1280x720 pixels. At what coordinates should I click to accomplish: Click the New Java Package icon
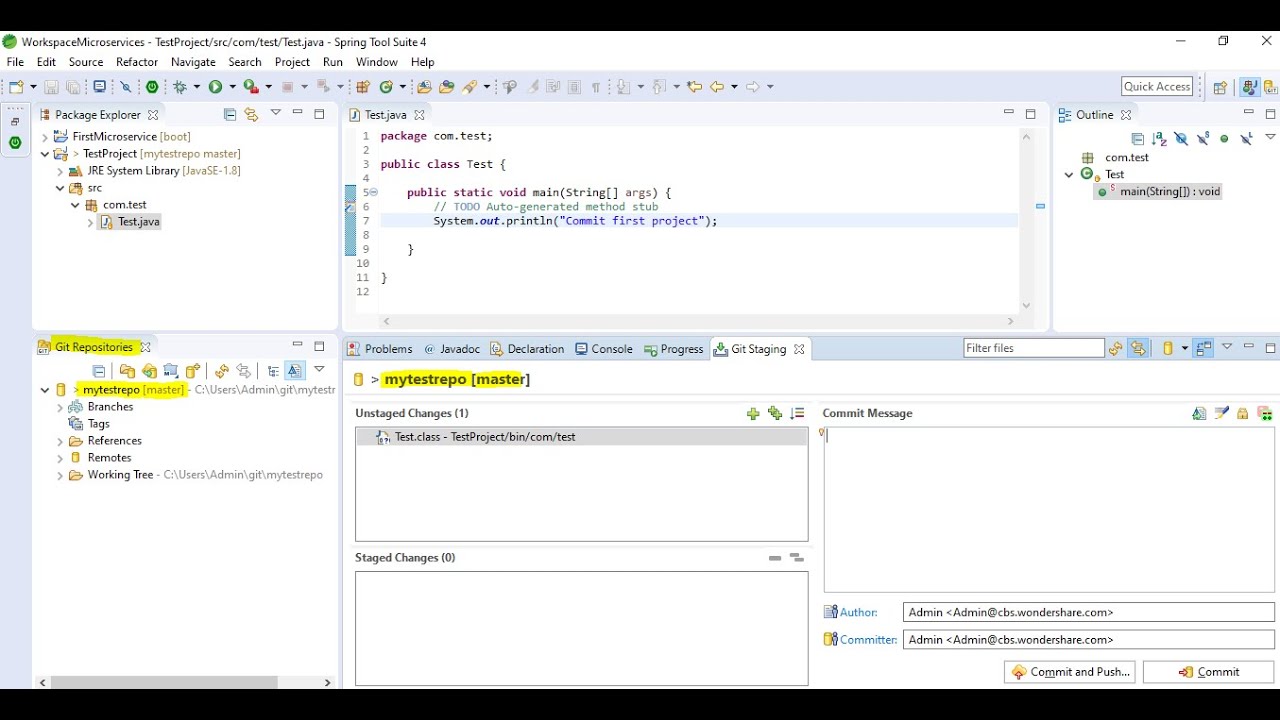pyautogui.click(x=362, y=87)
